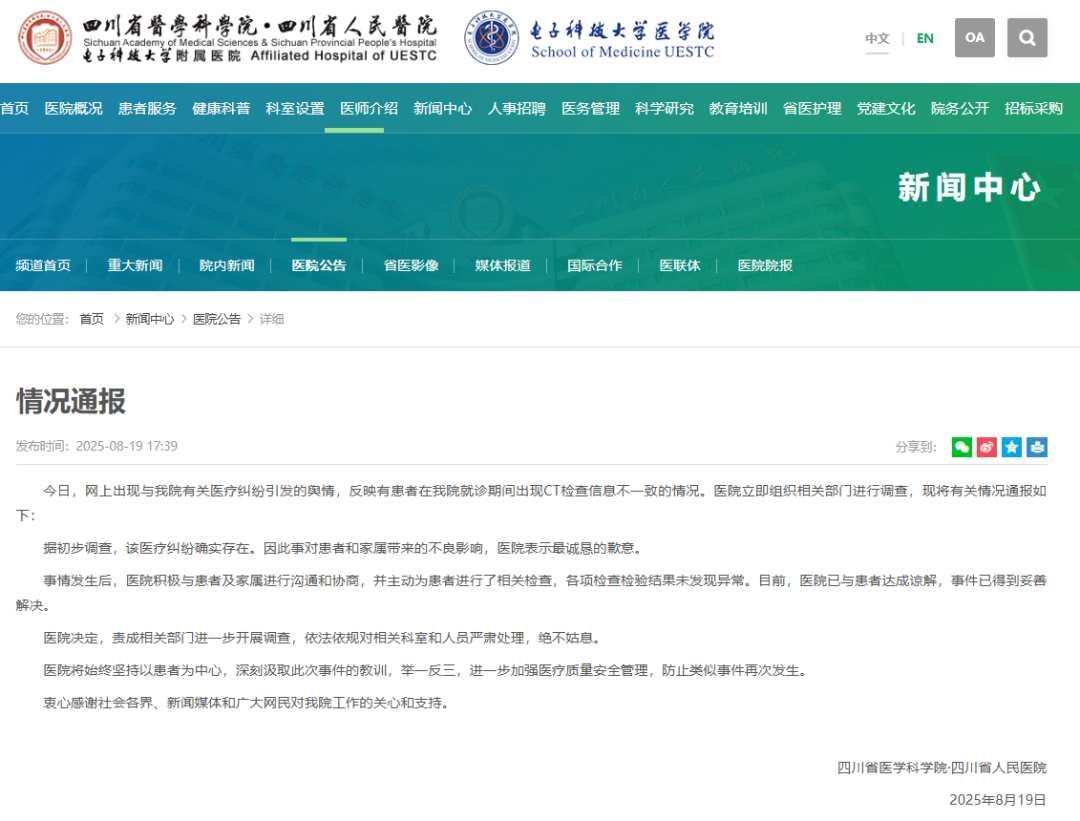Click the 分享到 label
This screenshot has width=1080, height=821.
tap(916, 447)
